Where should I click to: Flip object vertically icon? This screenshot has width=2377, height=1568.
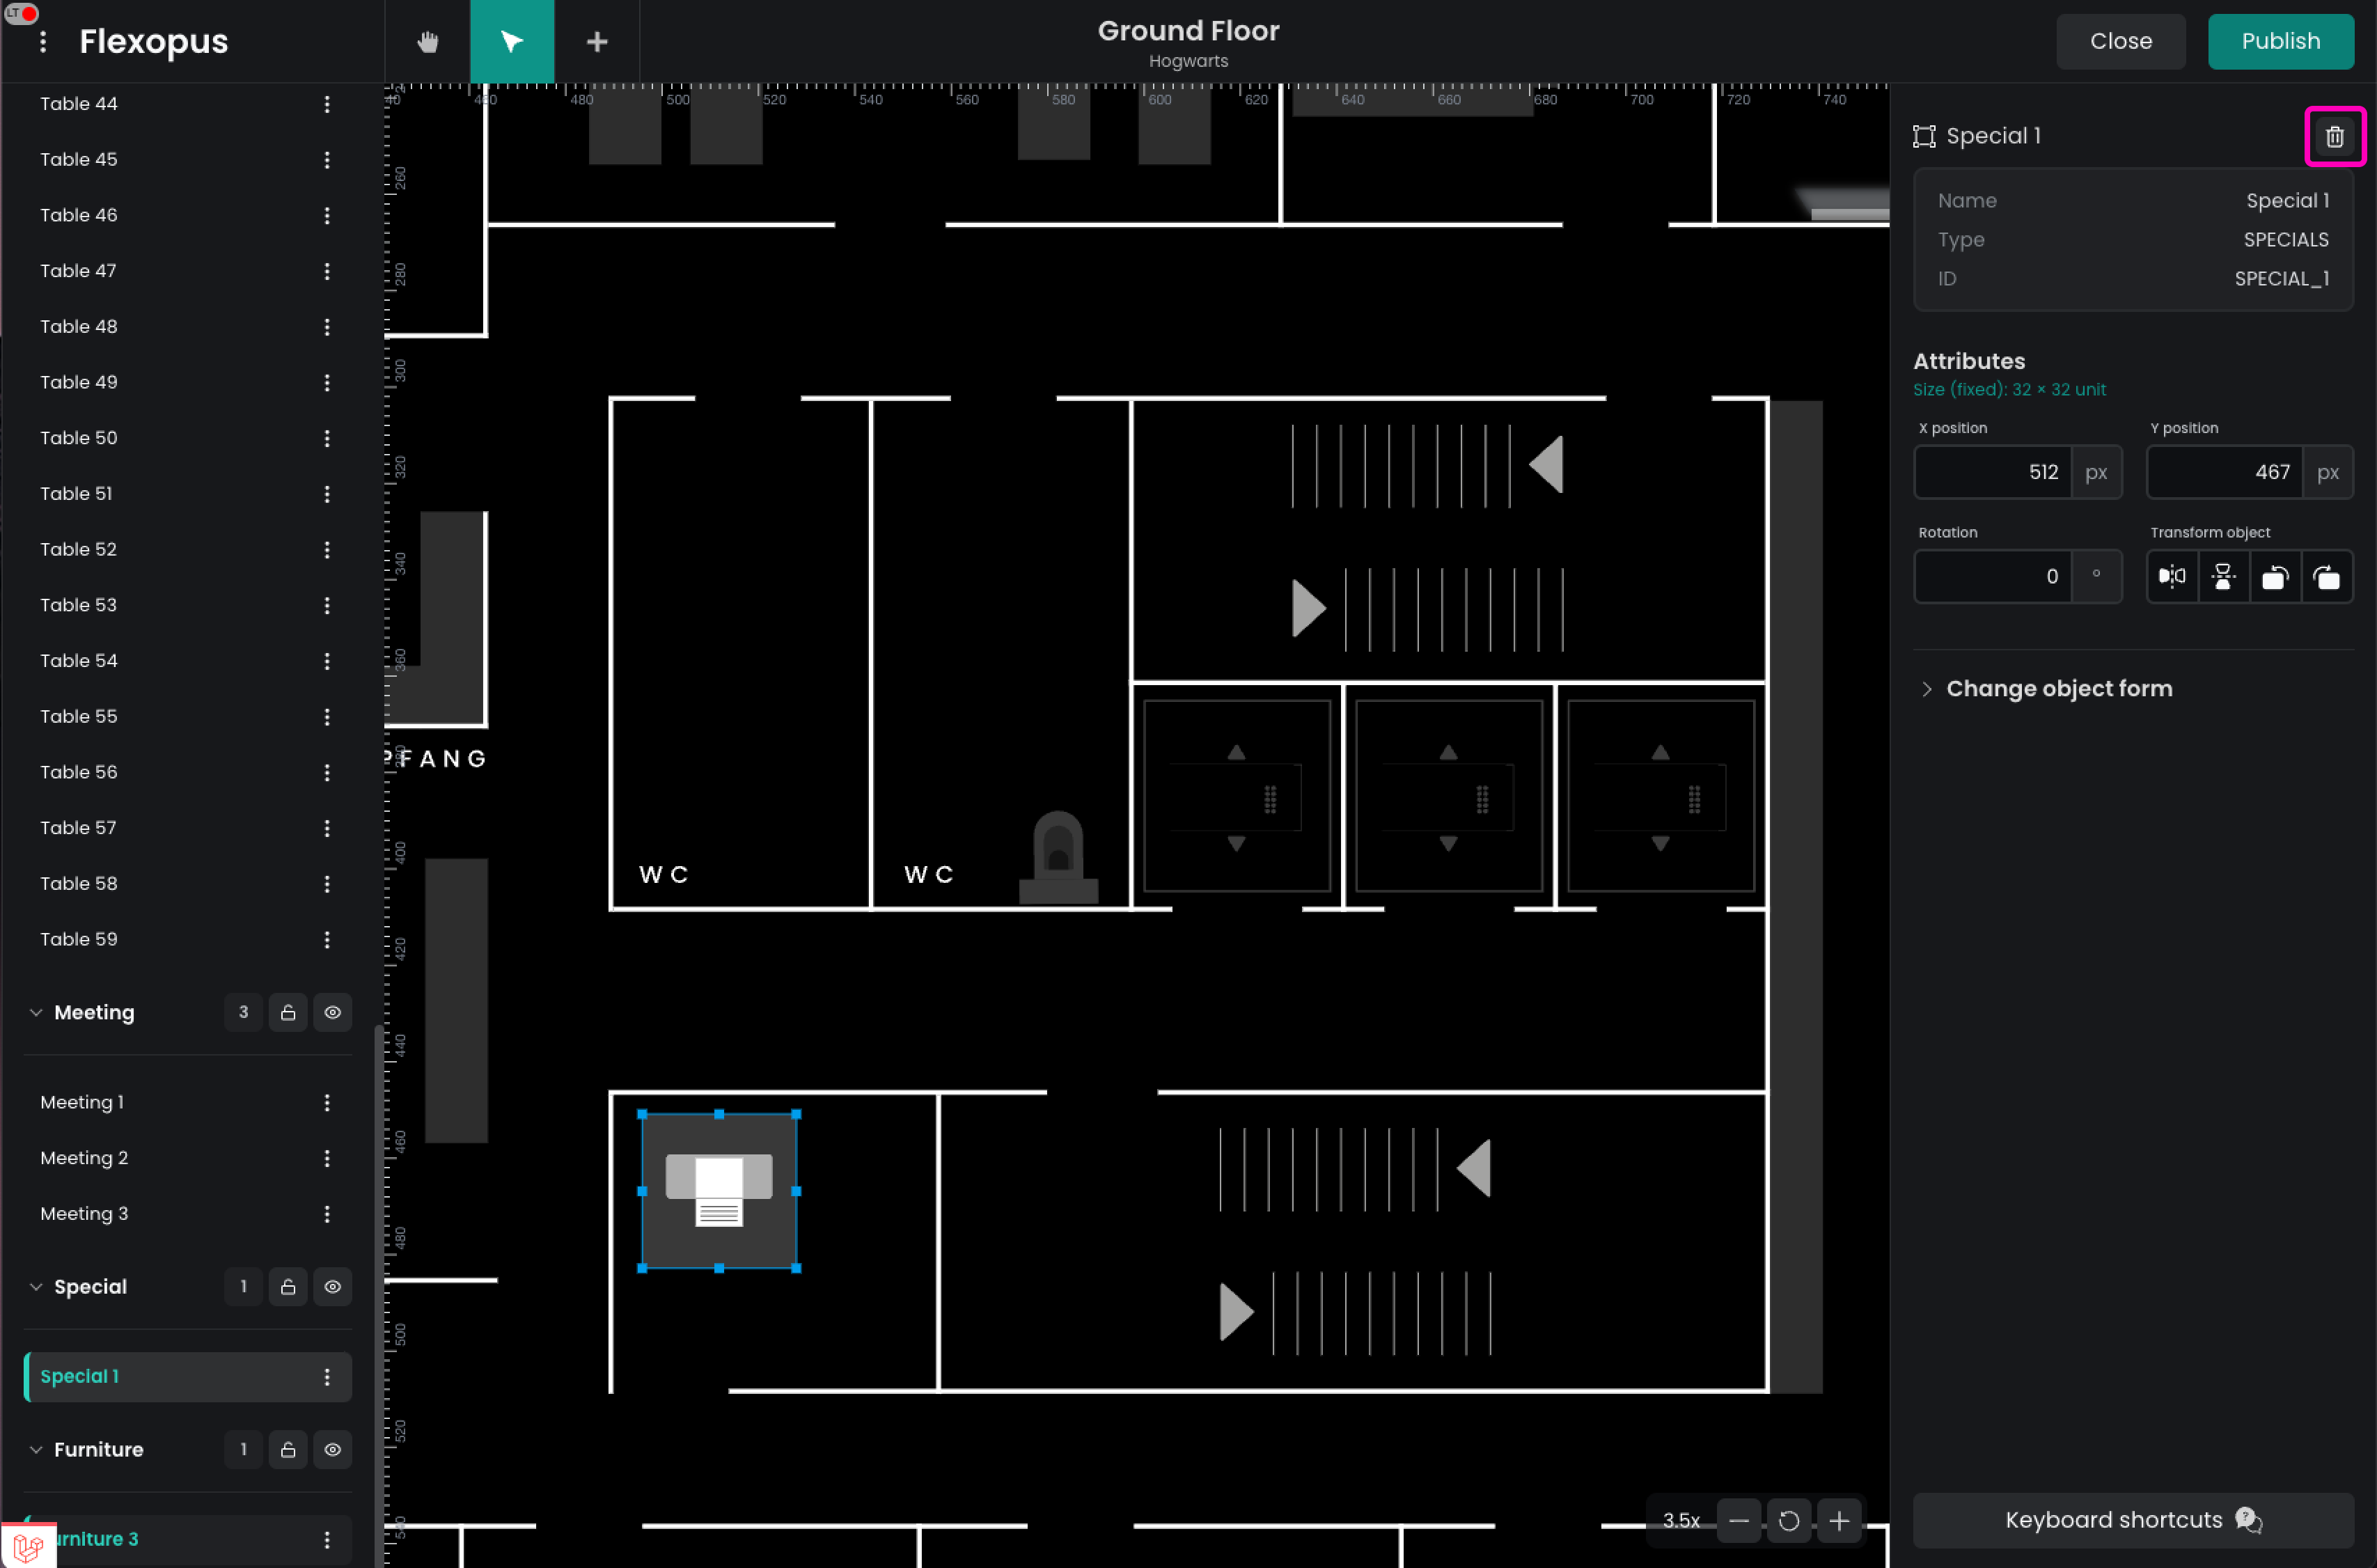[x=2223, y=576]
